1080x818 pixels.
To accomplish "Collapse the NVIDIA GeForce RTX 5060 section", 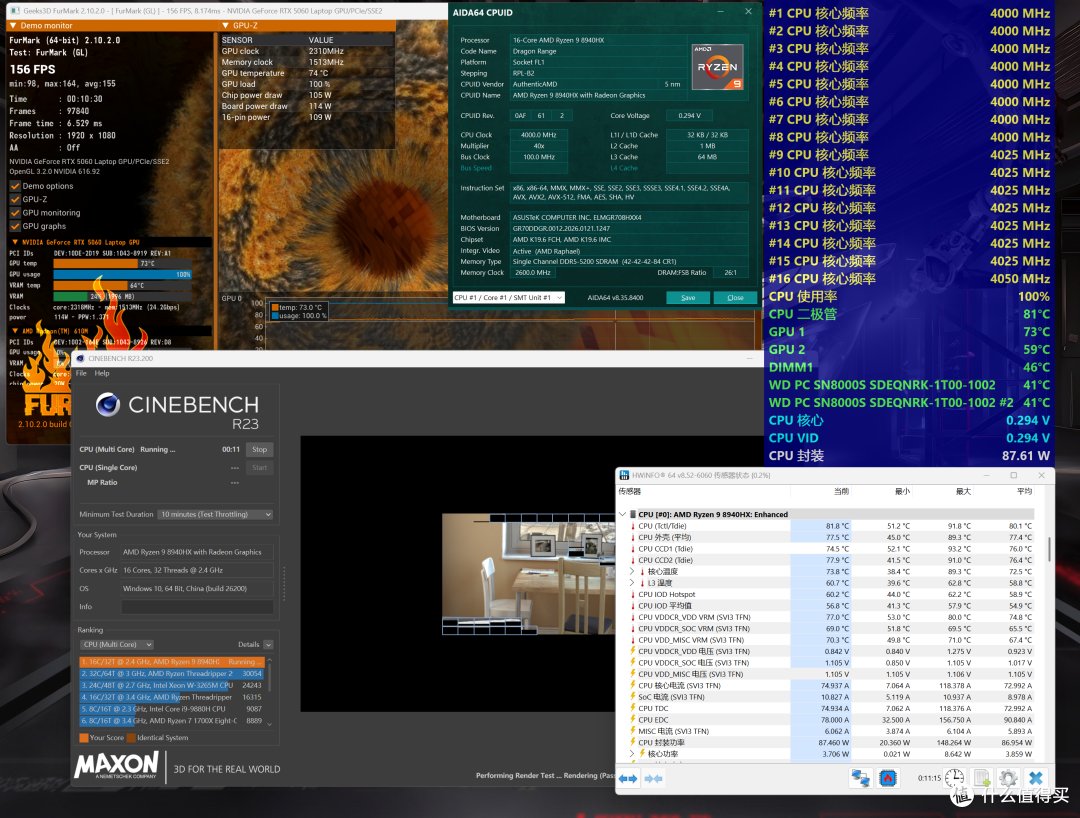I will tap(15, 242).
